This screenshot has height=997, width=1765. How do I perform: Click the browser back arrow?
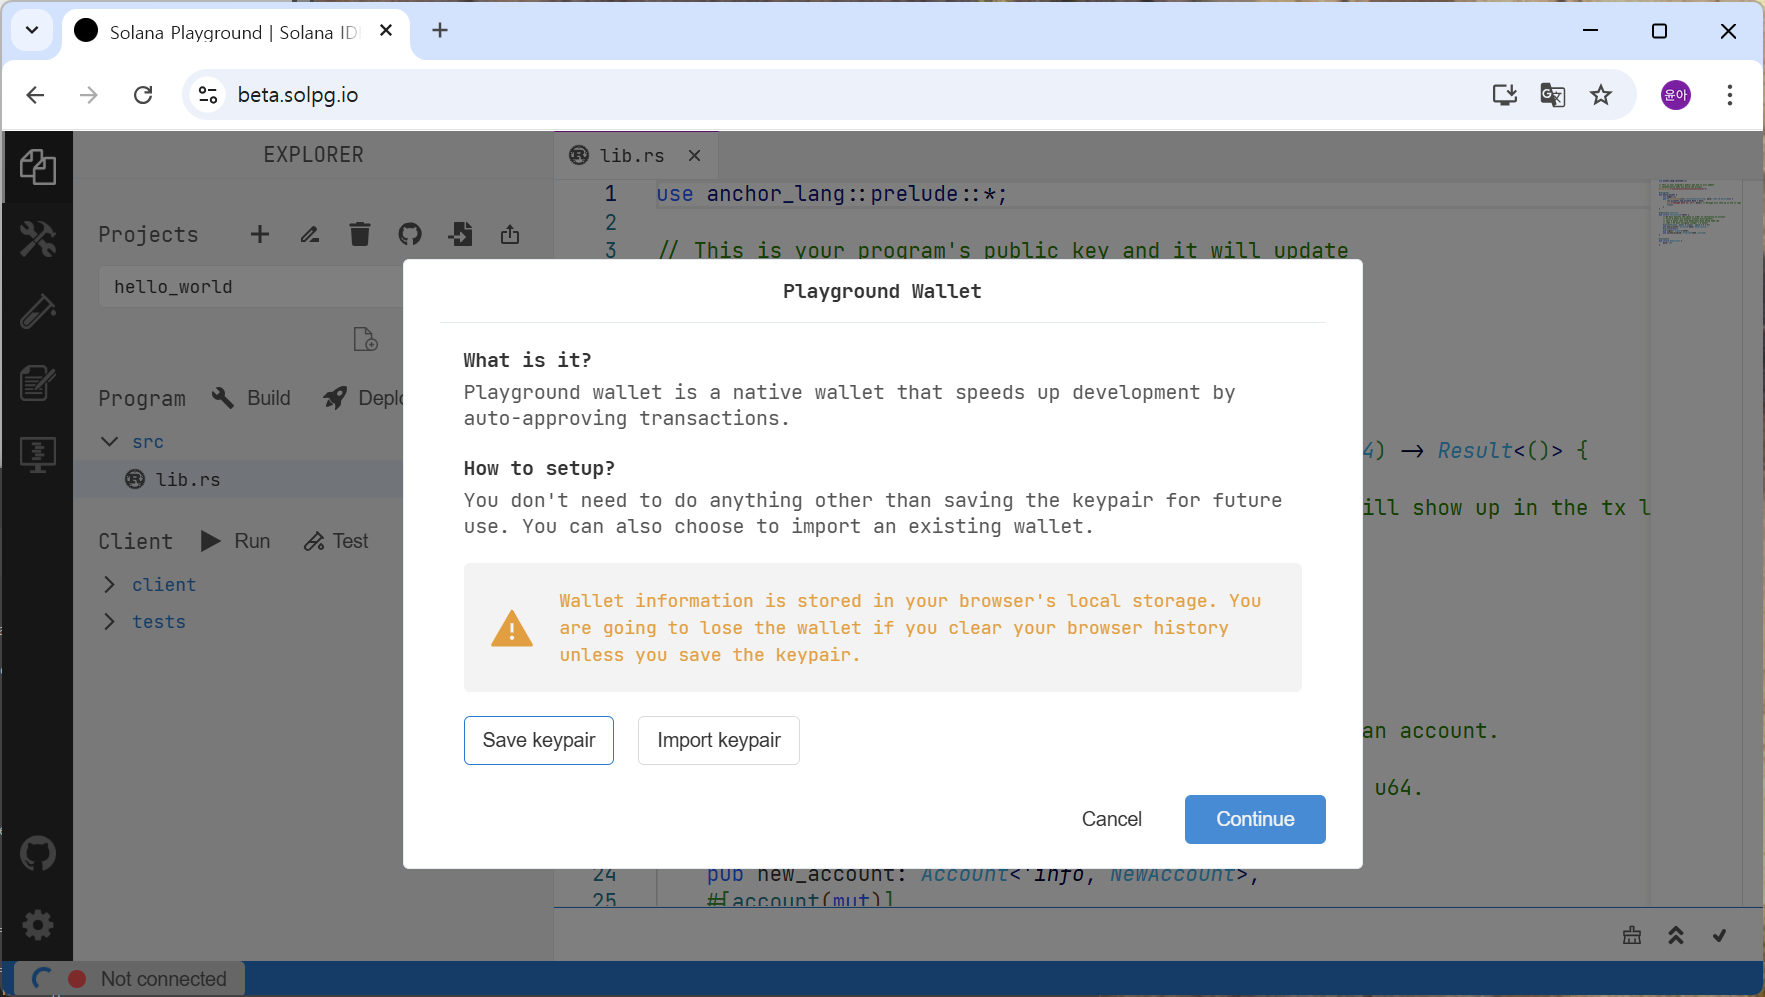point(35,95)
